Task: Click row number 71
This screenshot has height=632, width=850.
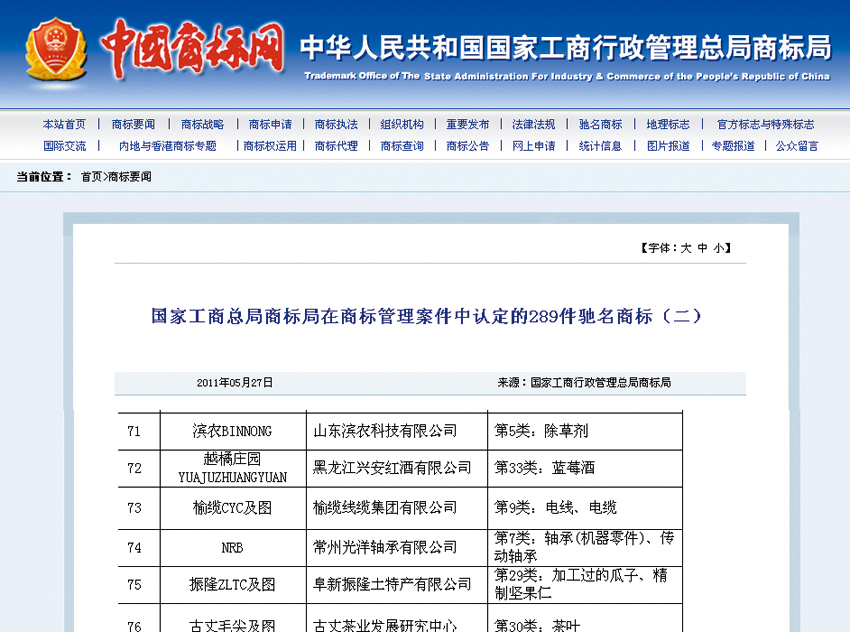Action: coord(134,431)
